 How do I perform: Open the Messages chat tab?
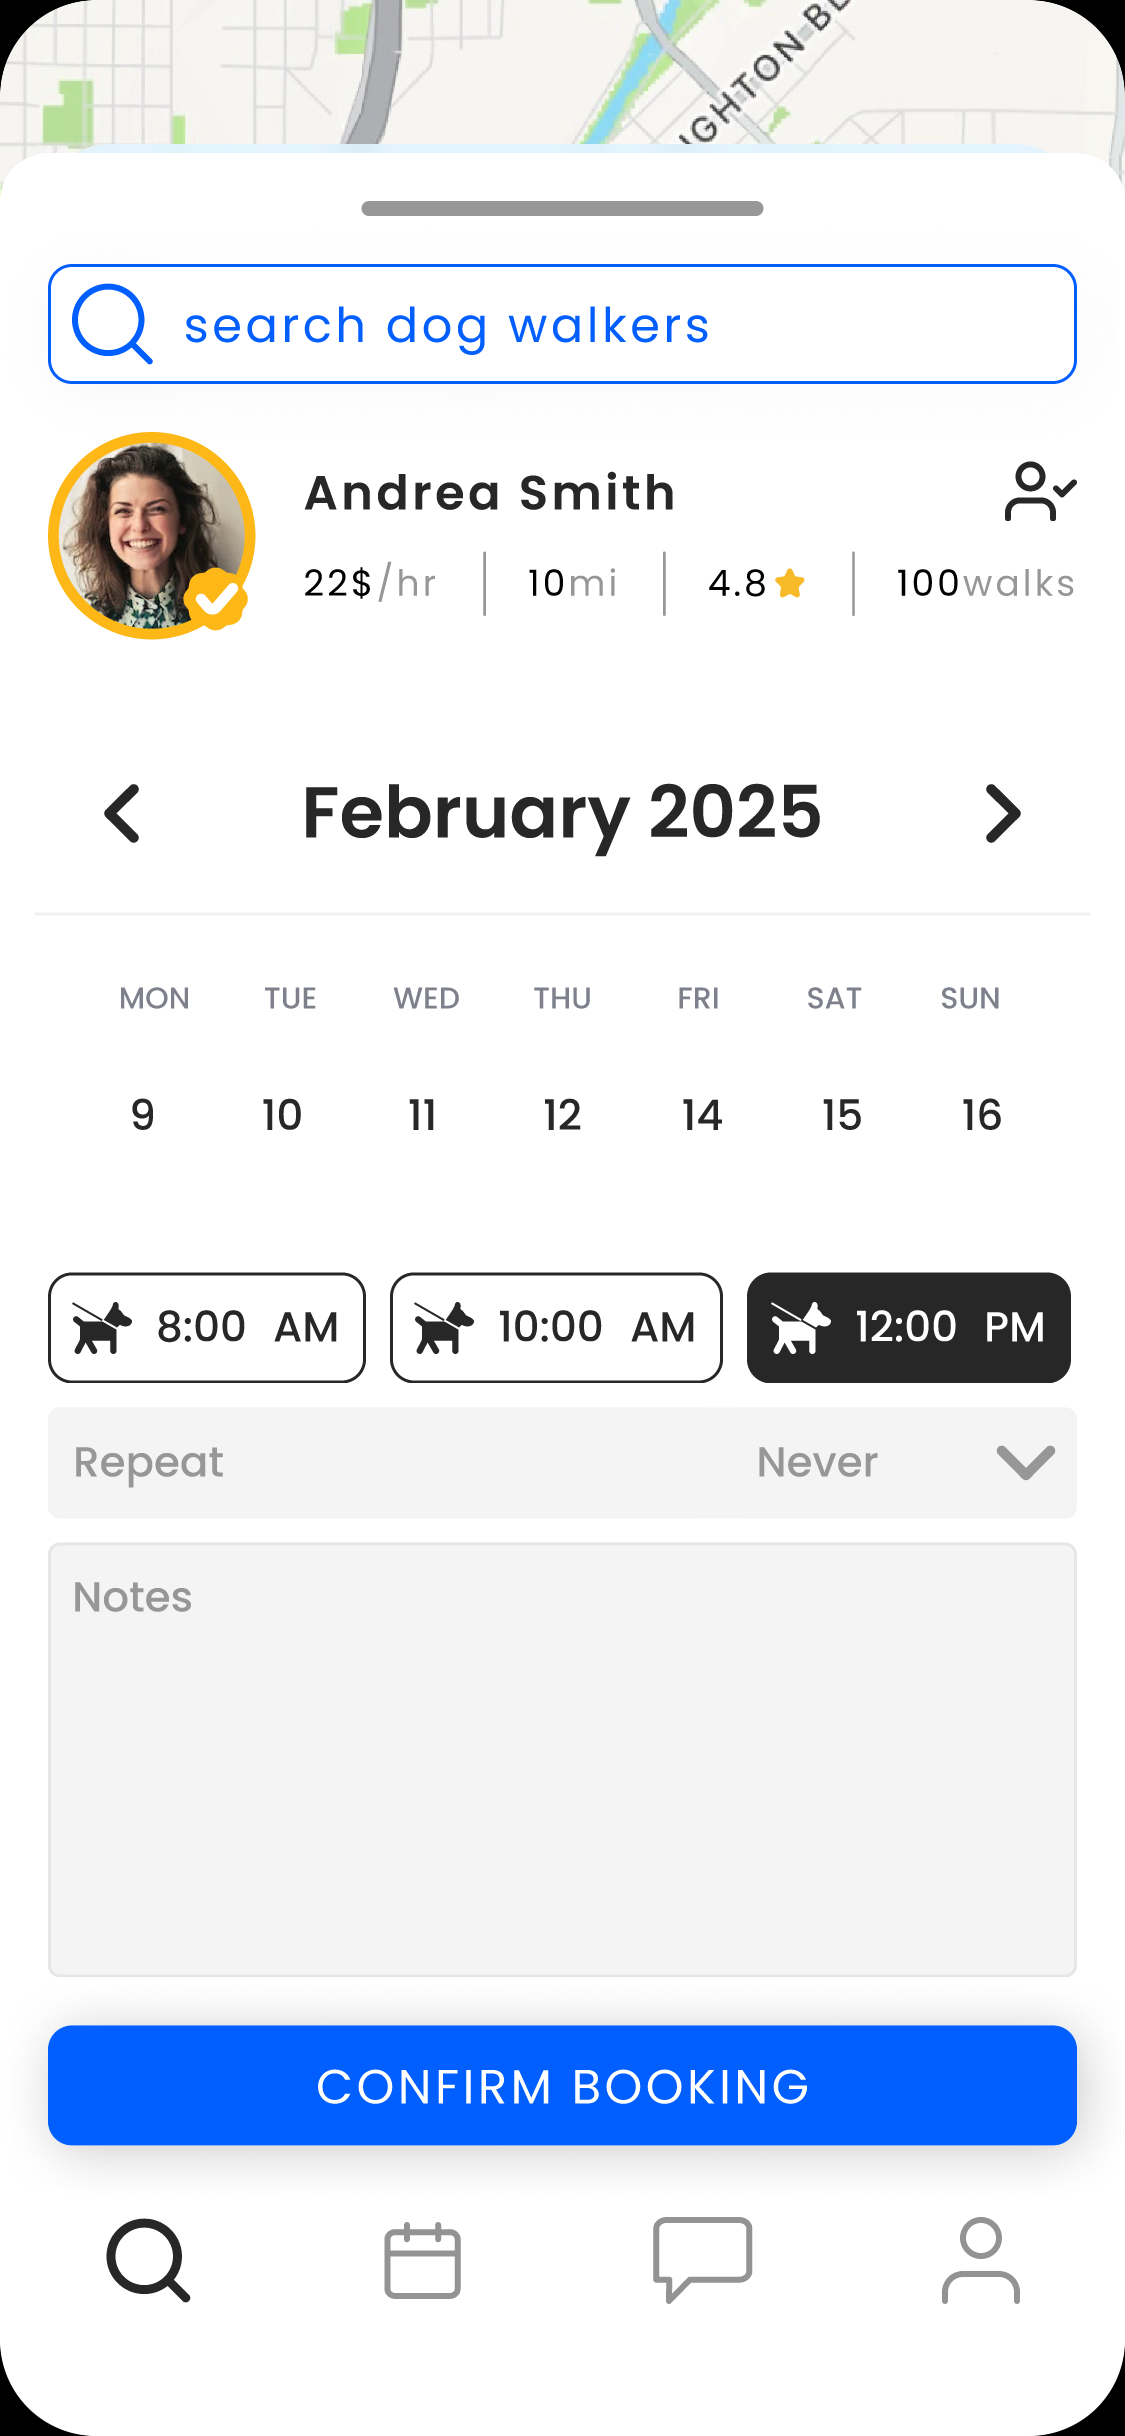(702, 2260)
